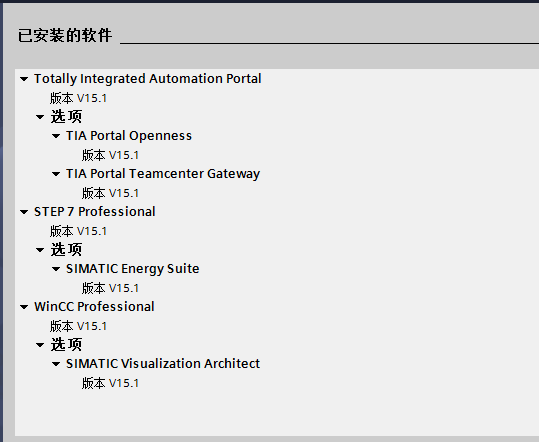This screenshot has width=539, height=442.
Task: Select STEP 7 Professional entry
Action: 95,212
